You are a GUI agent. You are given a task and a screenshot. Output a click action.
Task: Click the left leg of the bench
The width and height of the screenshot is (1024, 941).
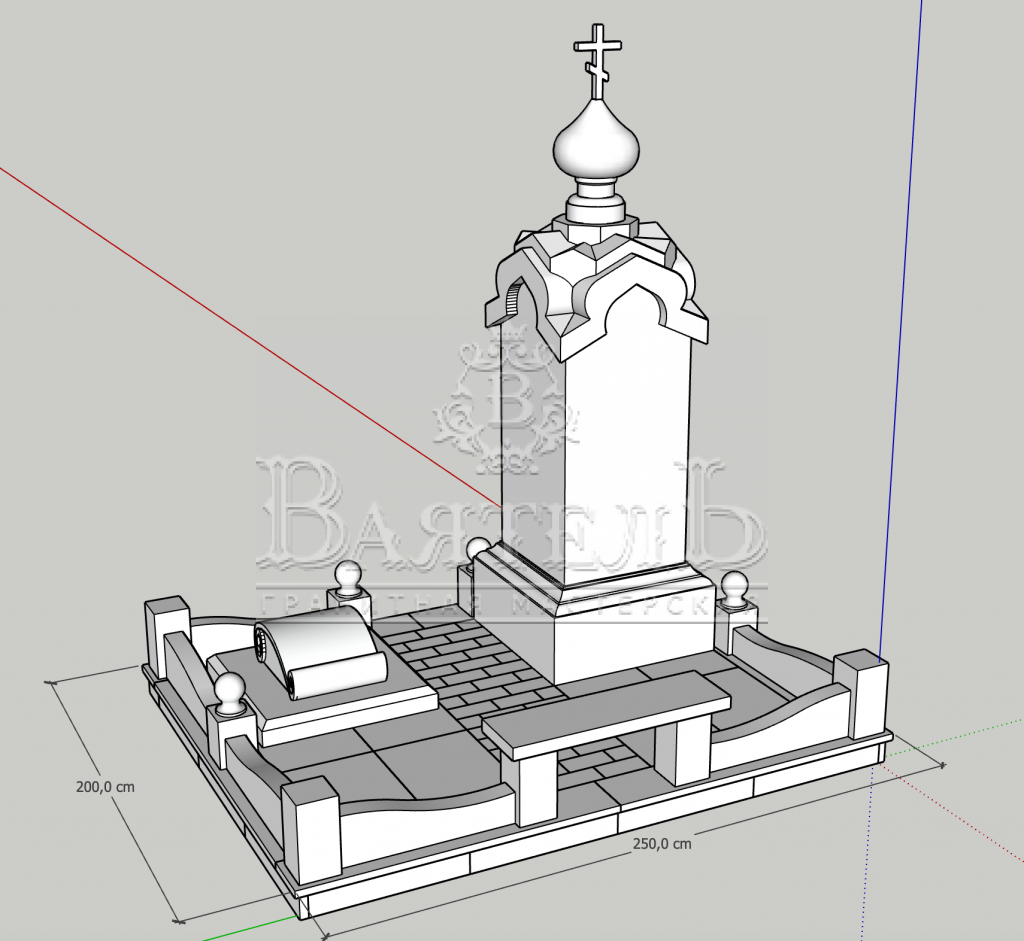(536, 788)
